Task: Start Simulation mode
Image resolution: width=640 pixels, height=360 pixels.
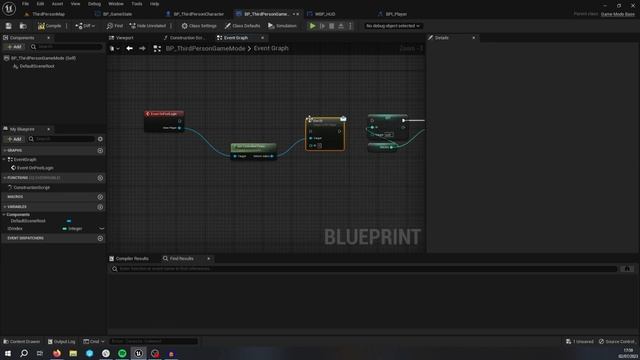Action: click(x=282, y=26)
